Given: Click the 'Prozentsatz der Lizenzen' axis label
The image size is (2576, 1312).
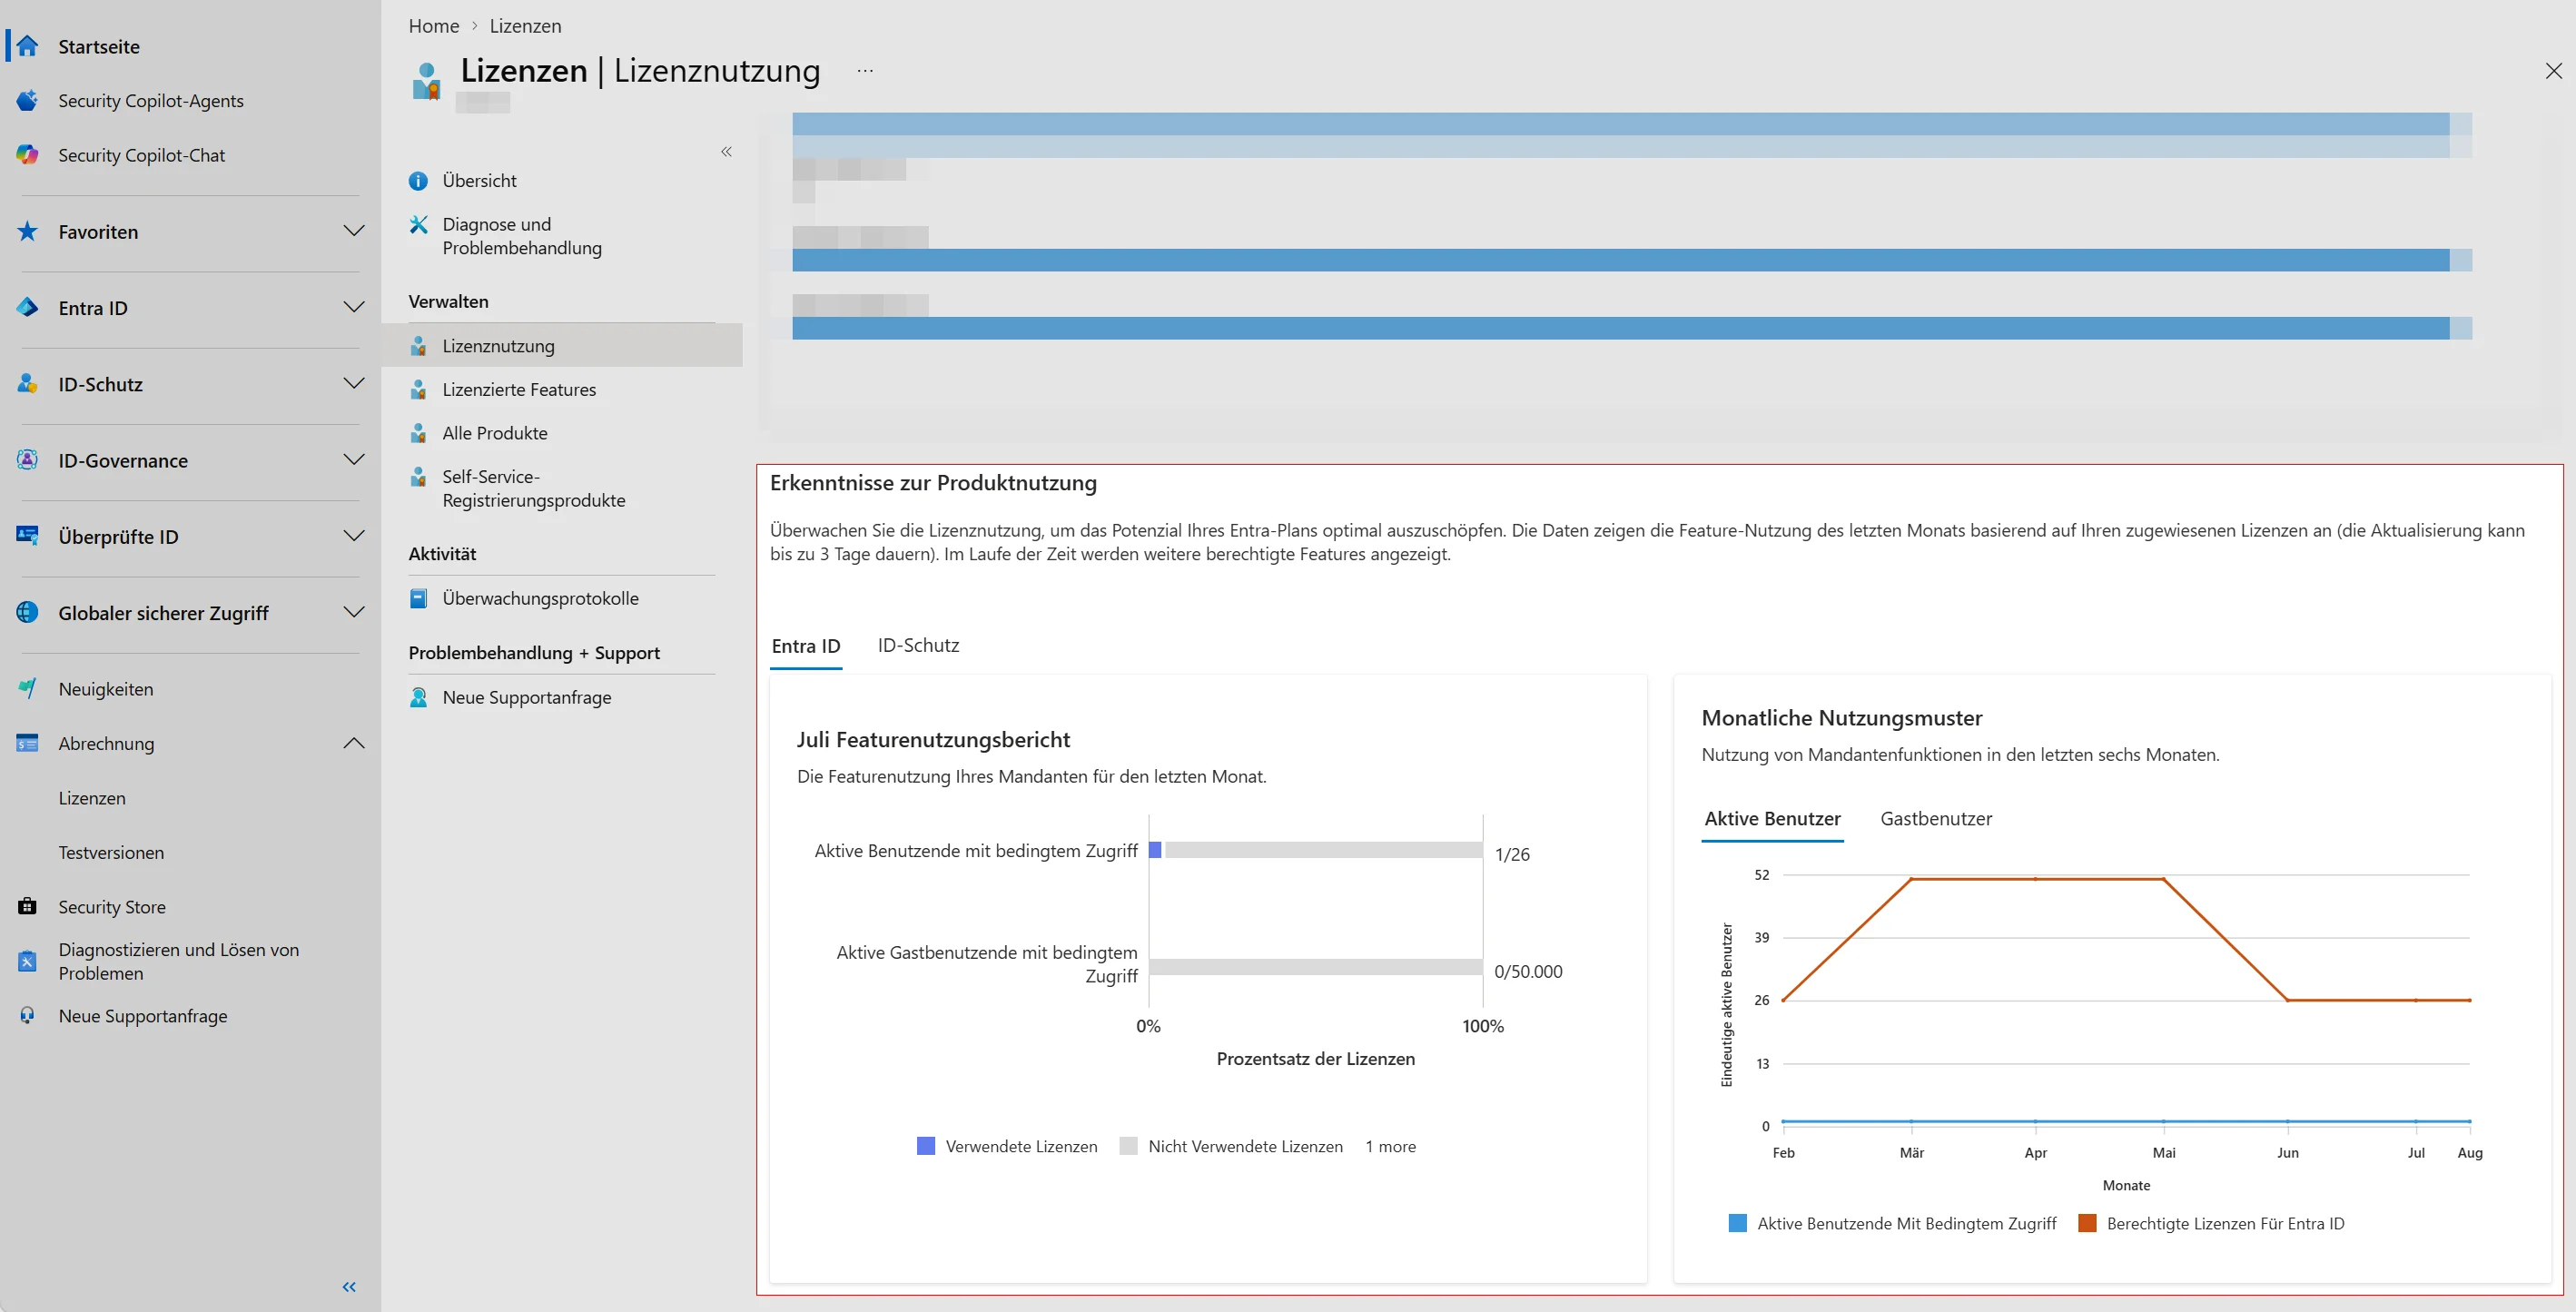Looking at the screenshot, I should (x=1315, y=1059).
